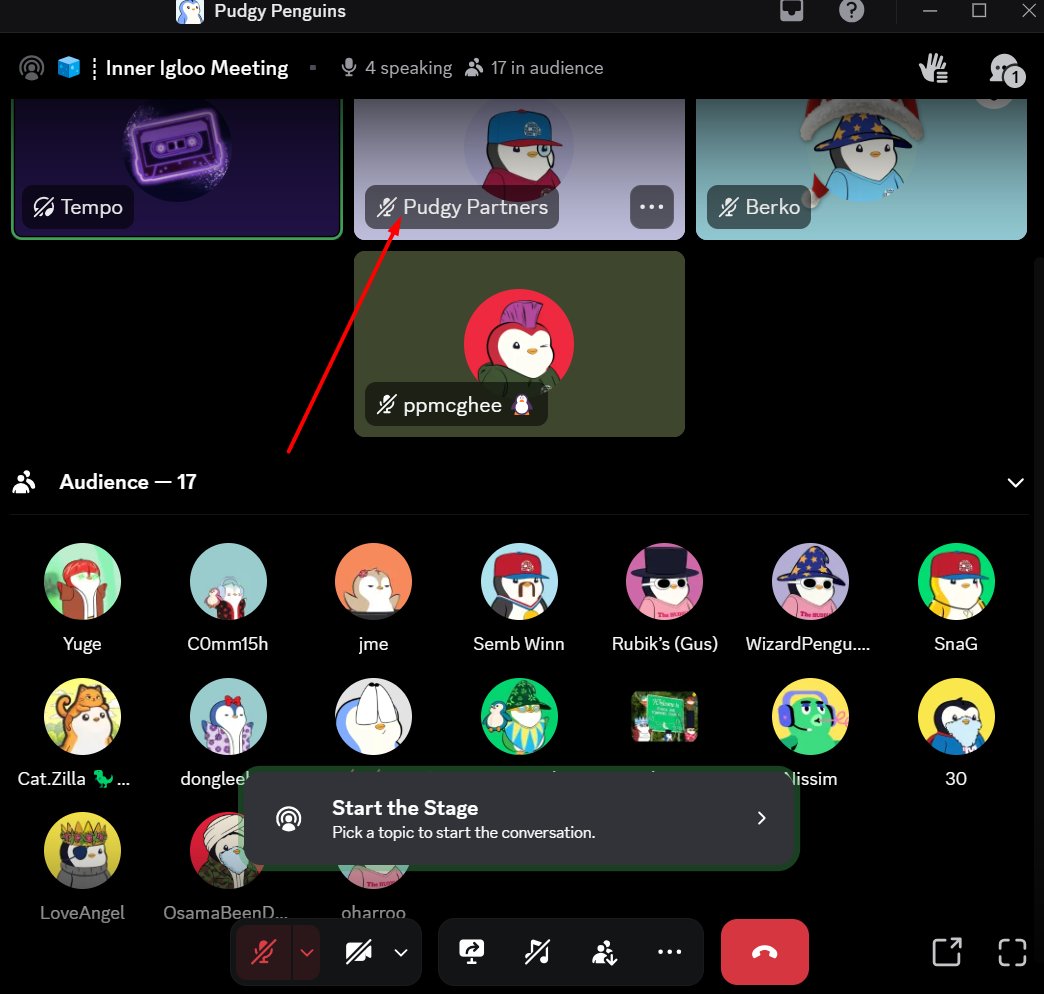Click the arrow on Start the Stage banner
This screenshot has width=1044, height=994.
click(762, 818)
